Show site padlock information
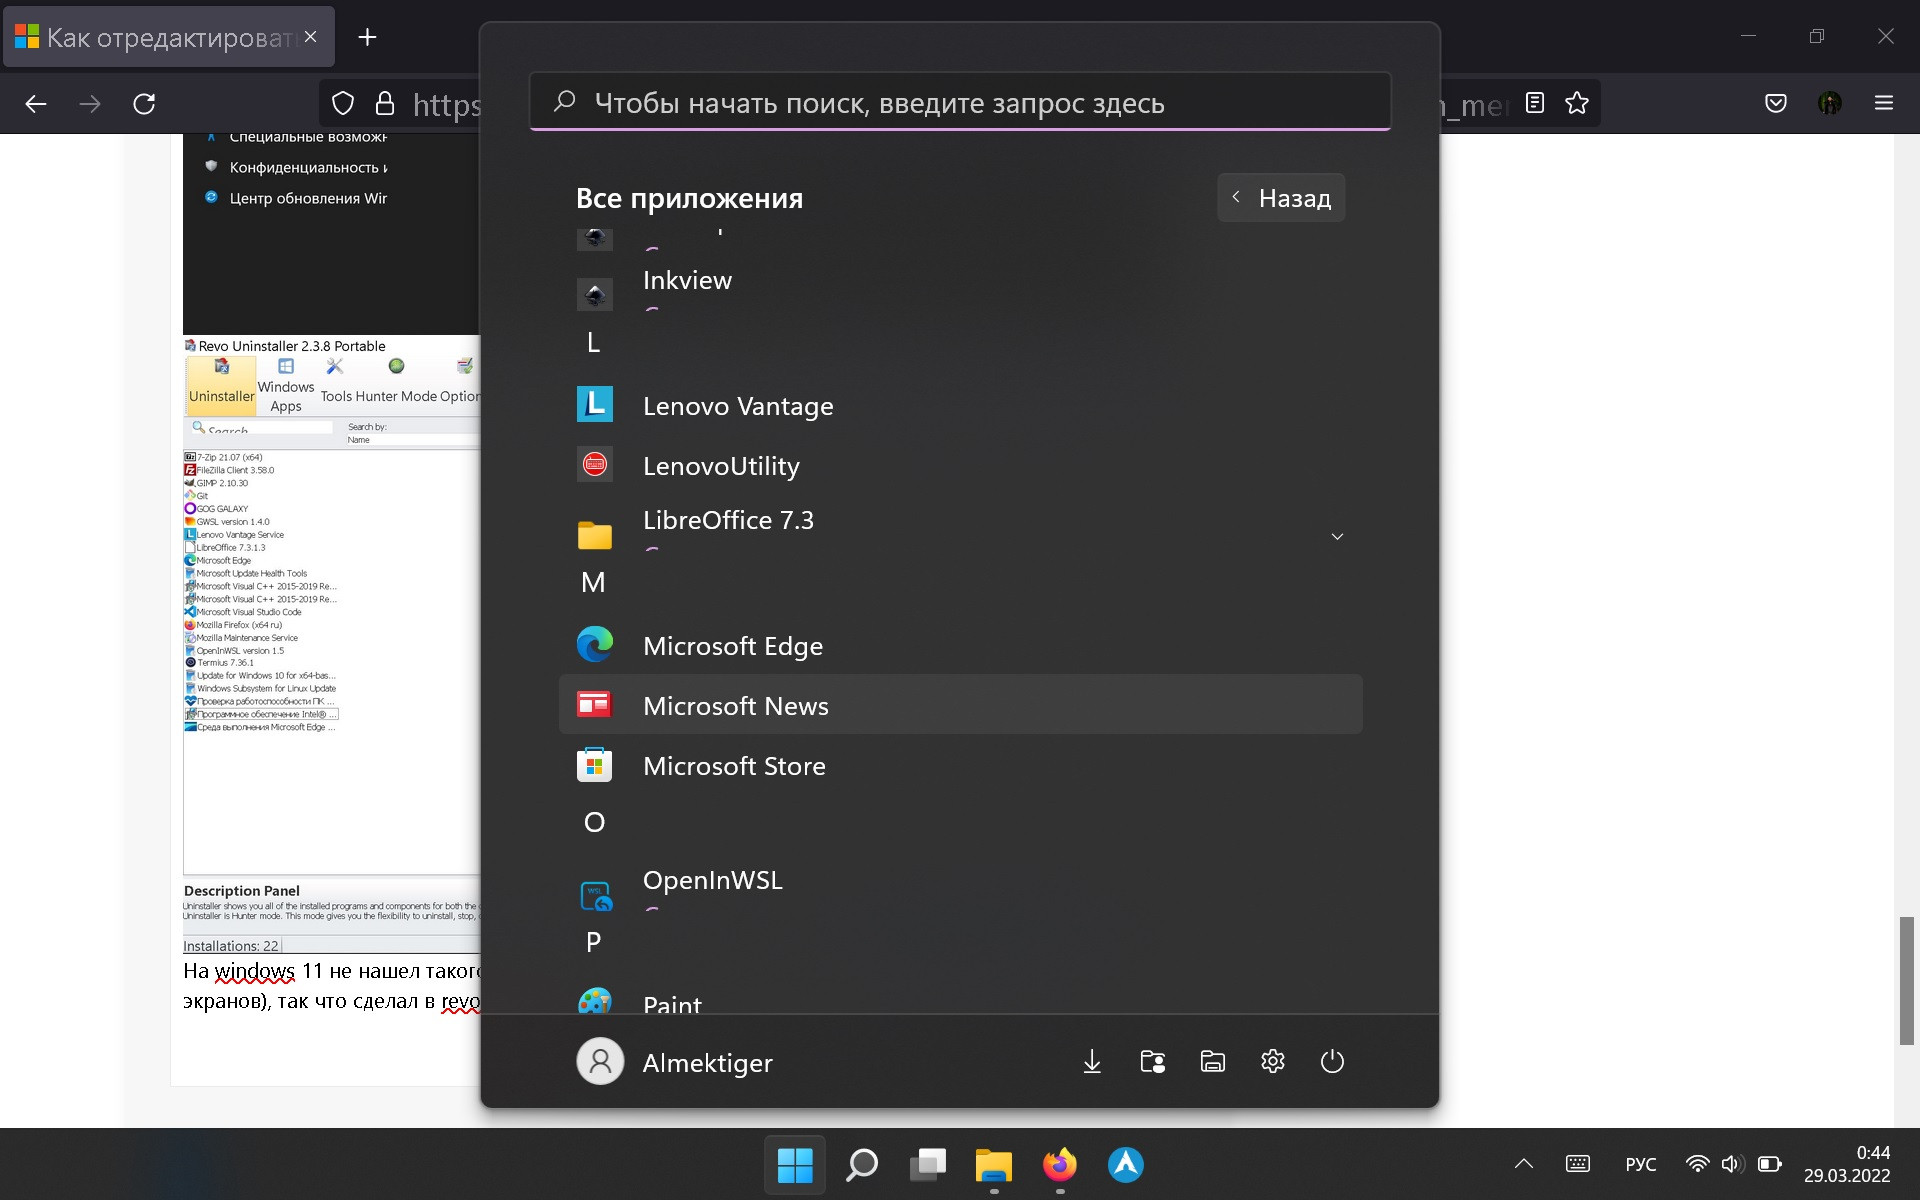Viewport: 1920px width, 1200px height. pyautogui.click(x=385, y=103)
